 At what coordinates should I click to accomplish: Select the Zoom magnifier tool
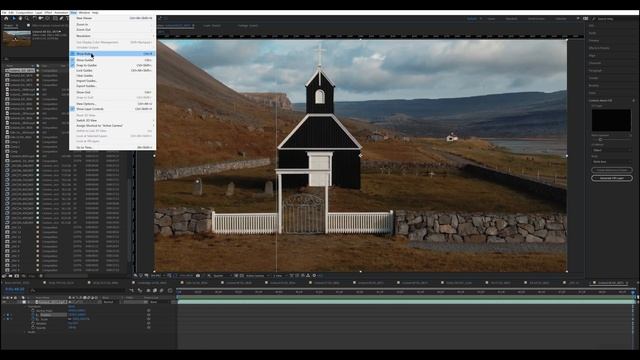coord(27,18)
